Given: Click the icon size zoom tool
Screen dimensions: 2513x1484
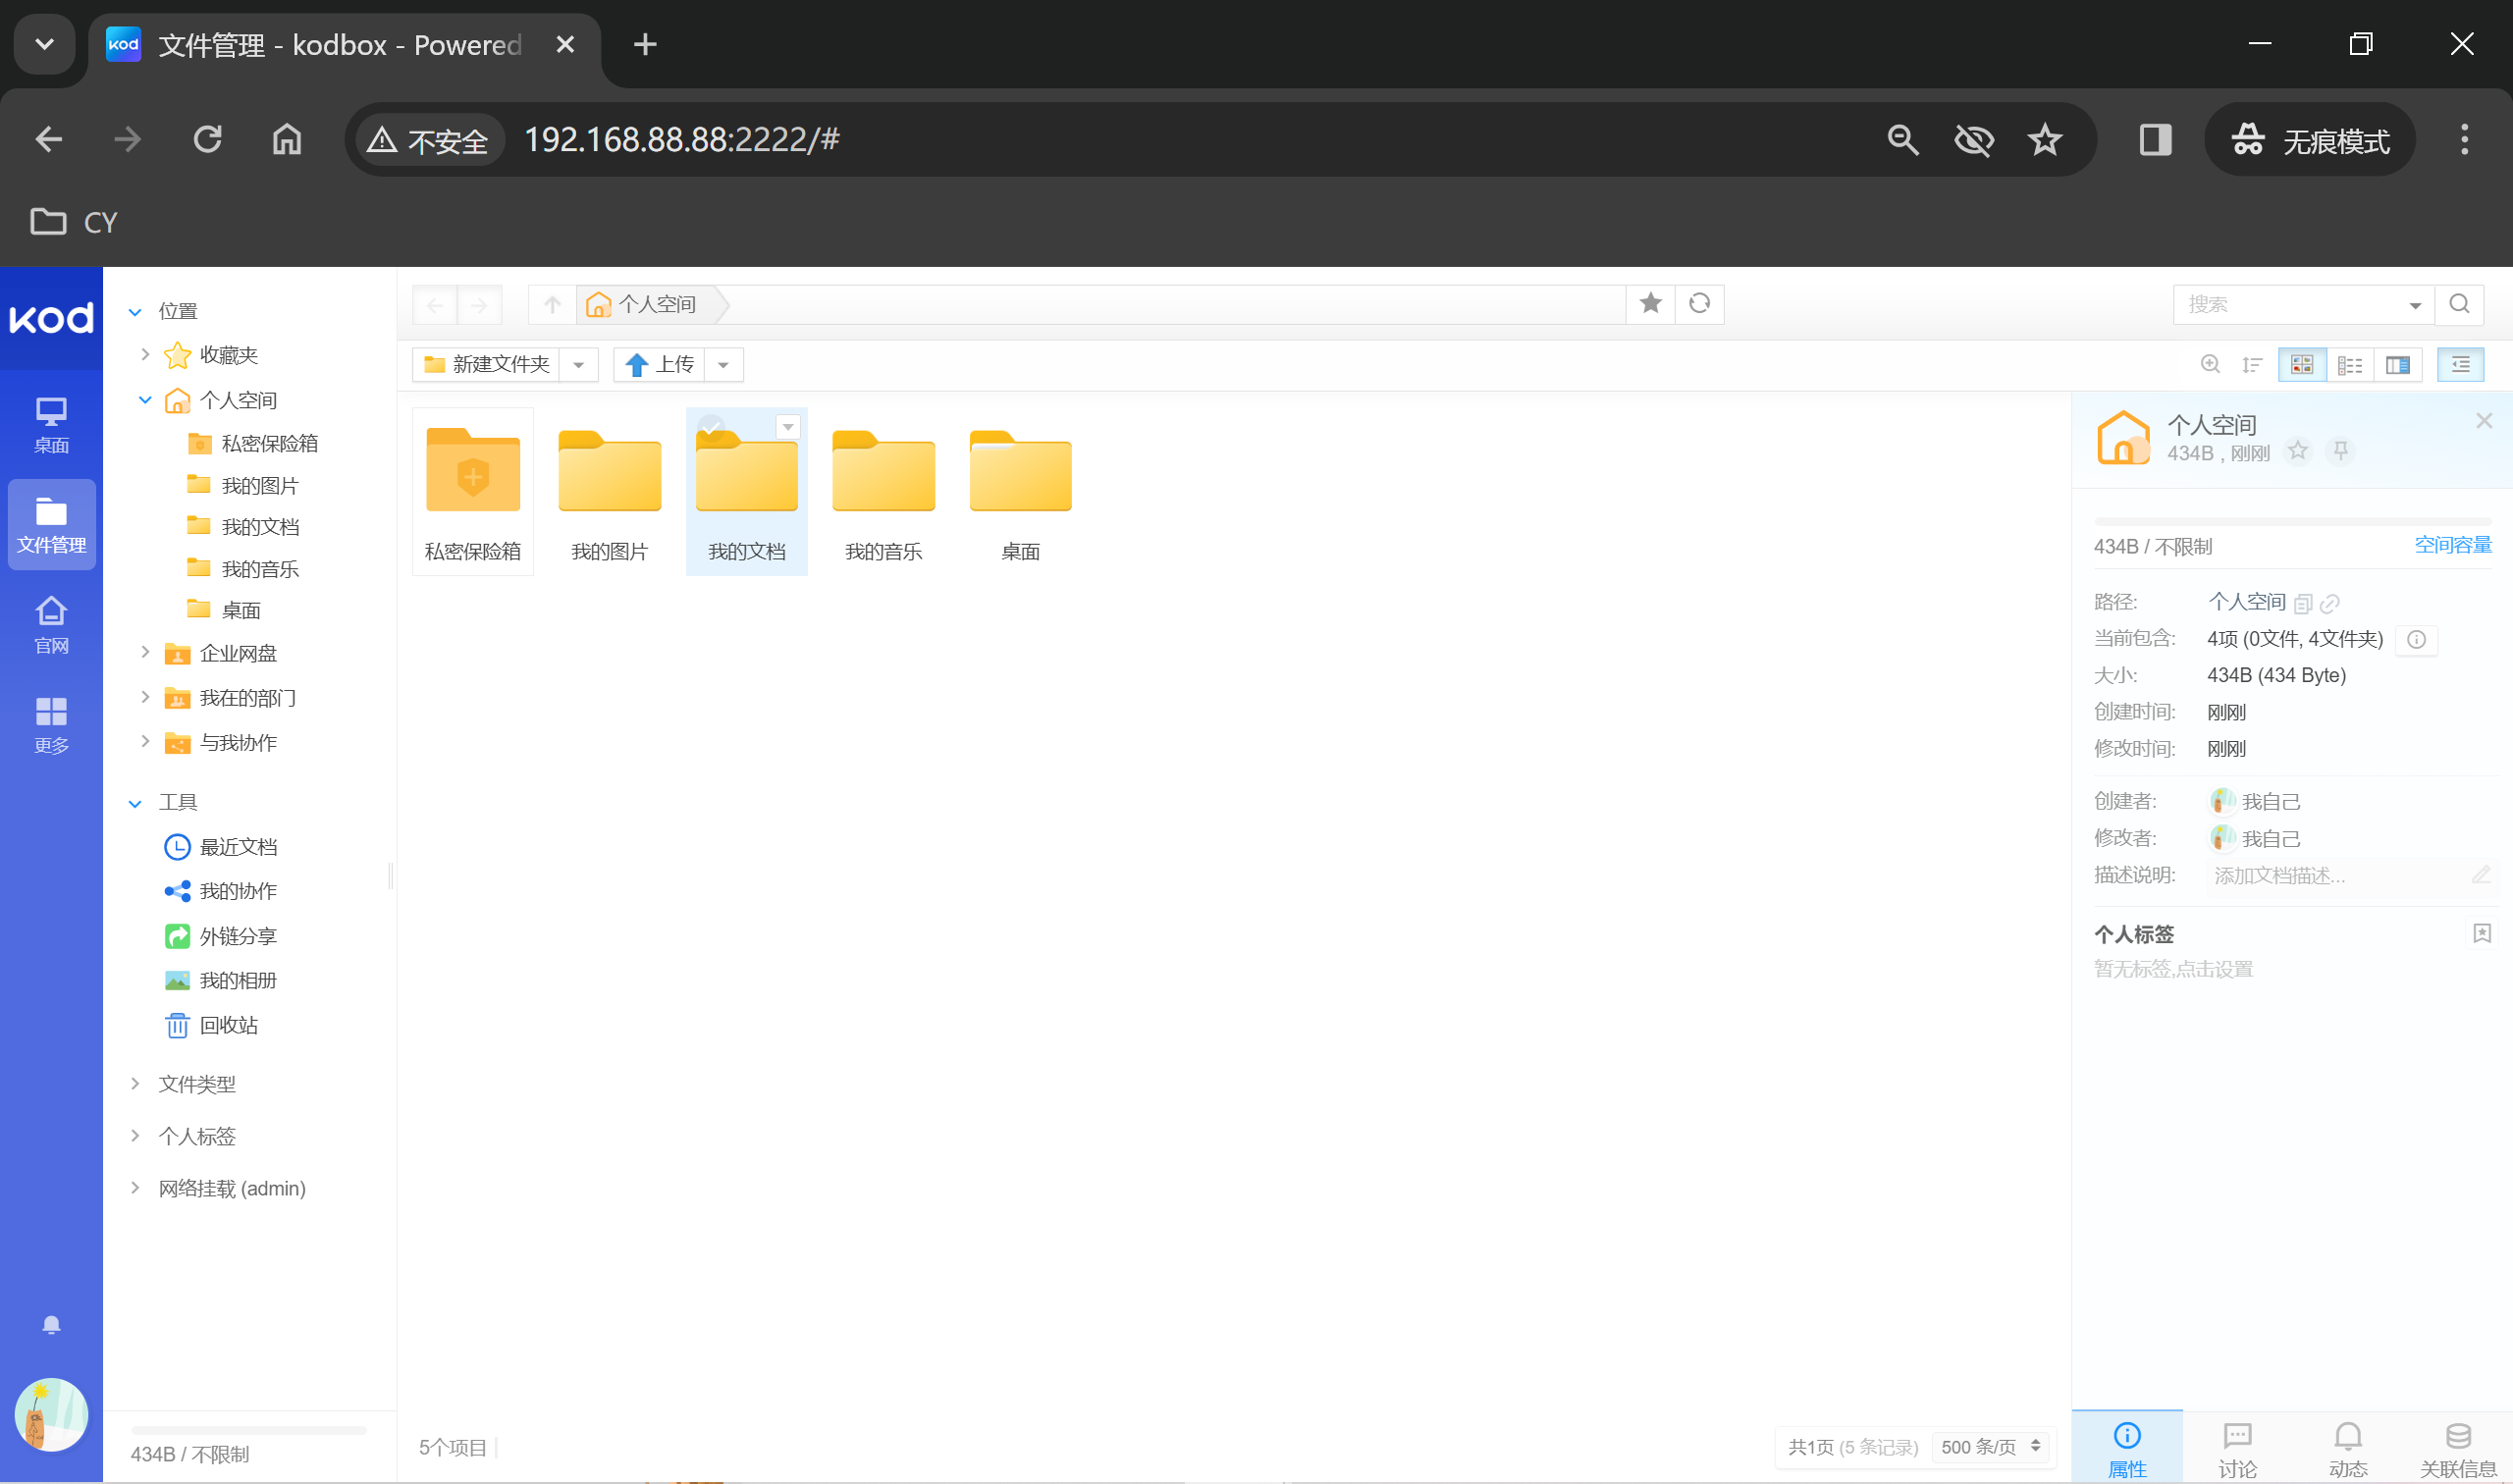Looking at the screenshot, I should pos(2210,365).
